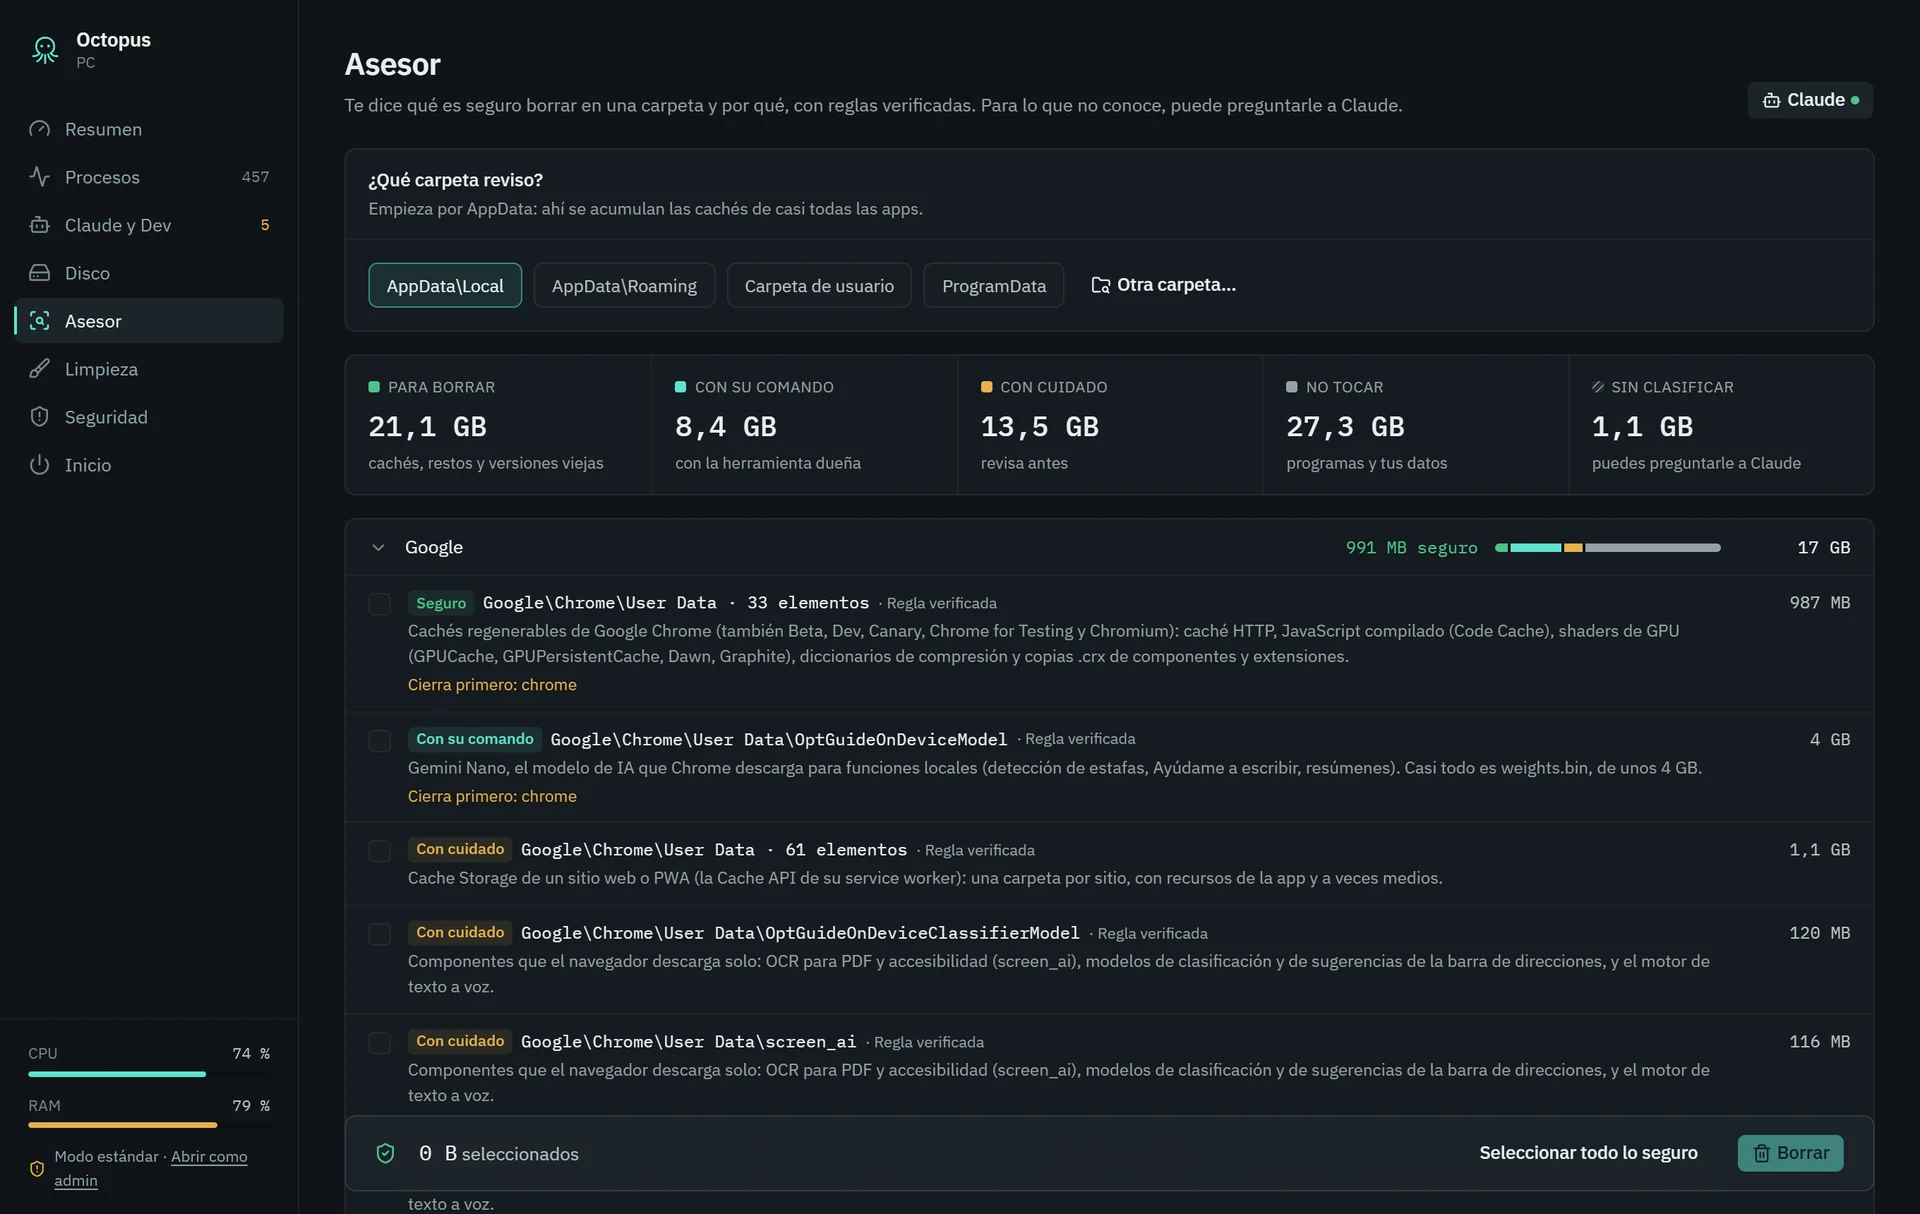Click the Resumen gauge icon
Viewport: 1920px width, 1214px height.
(39, 129)
